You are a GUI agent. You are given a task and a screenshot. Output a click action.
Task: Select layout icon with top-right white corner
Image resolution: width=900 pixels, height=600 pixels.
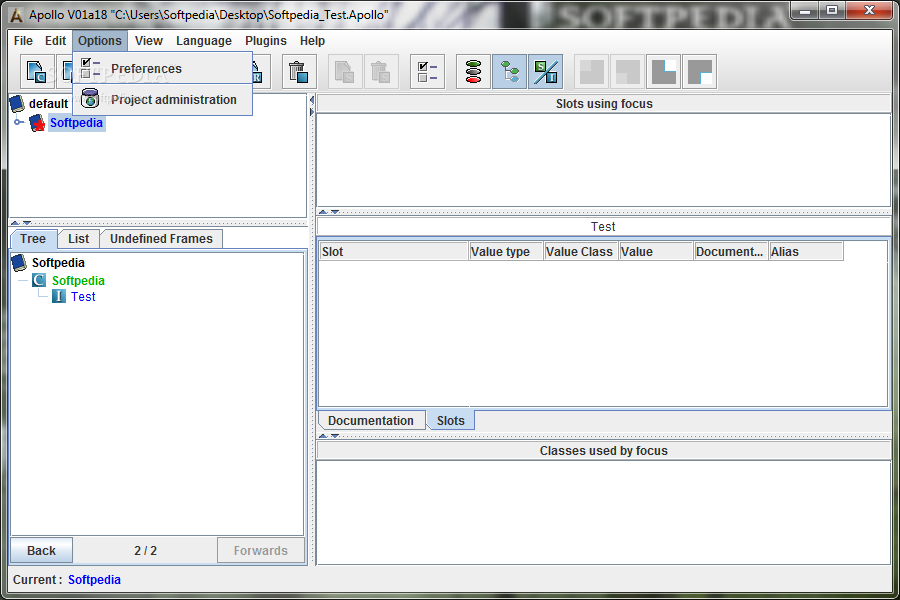pyautogui.click(x=664, y=72)
